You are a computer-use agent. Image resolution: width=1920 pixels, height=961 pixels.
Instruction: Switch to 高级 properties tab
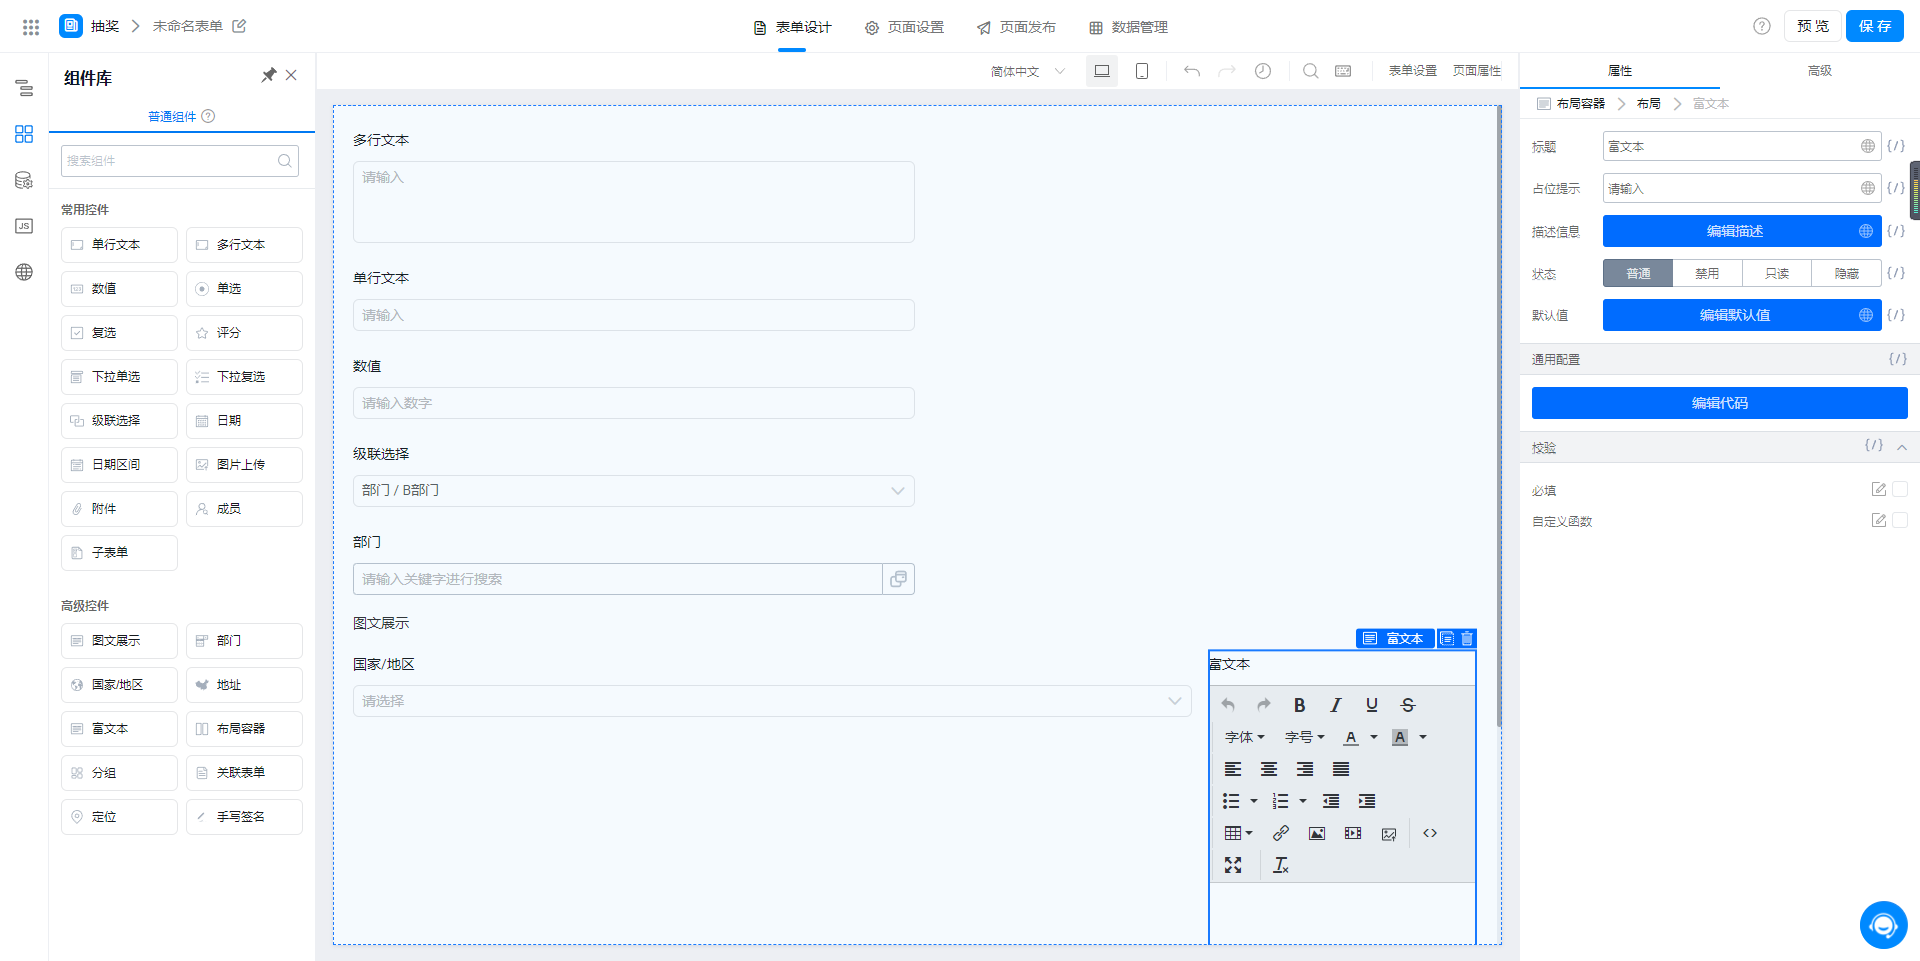click(x=1820, y=71)
